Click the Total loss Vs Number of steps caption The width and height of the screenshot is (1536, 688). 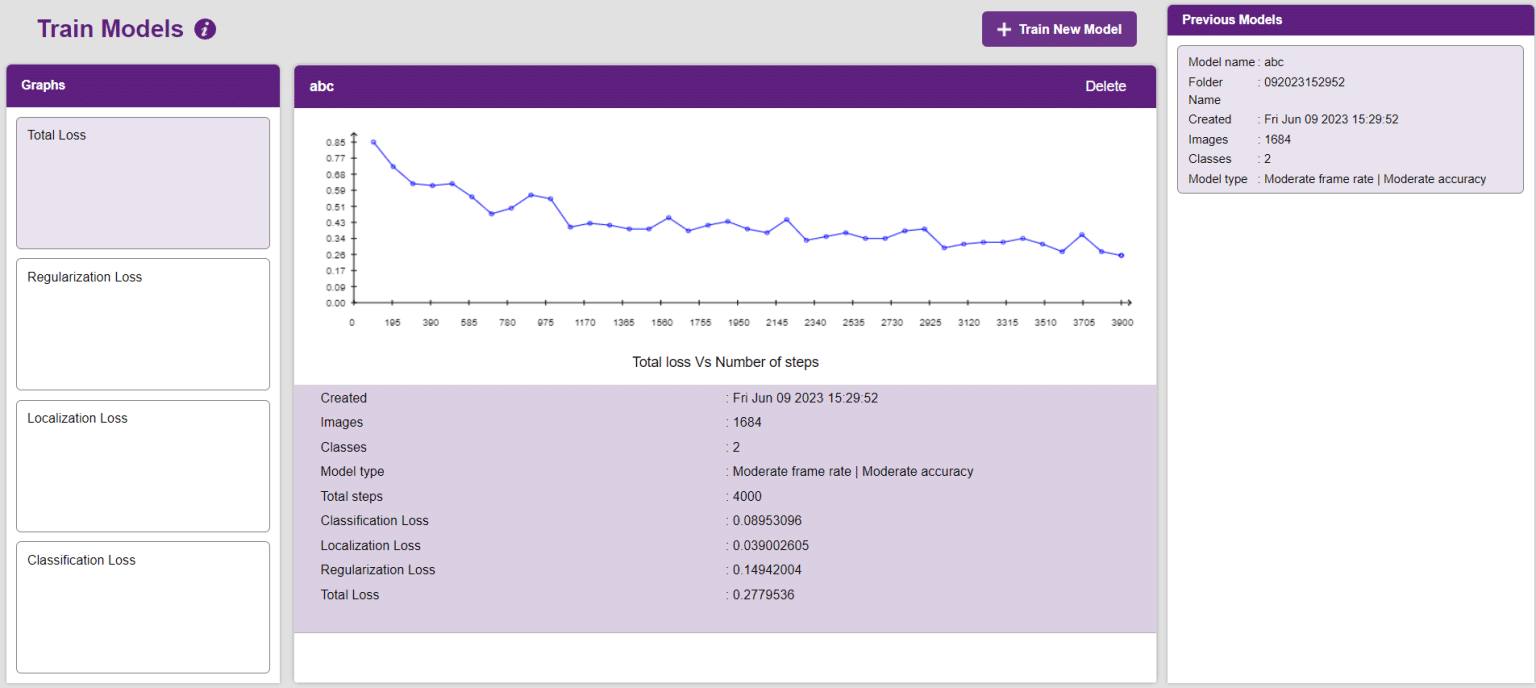[724, 361]
